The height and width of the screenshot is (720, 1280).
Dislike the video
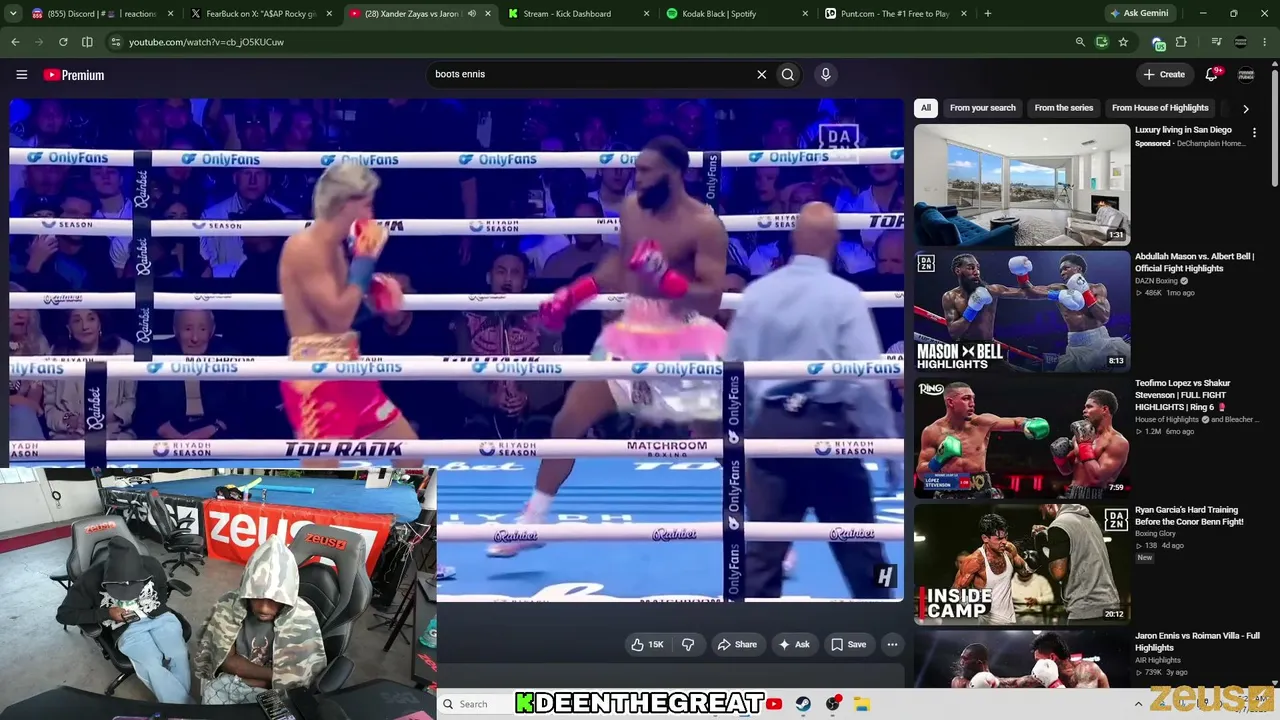point(688,645)
